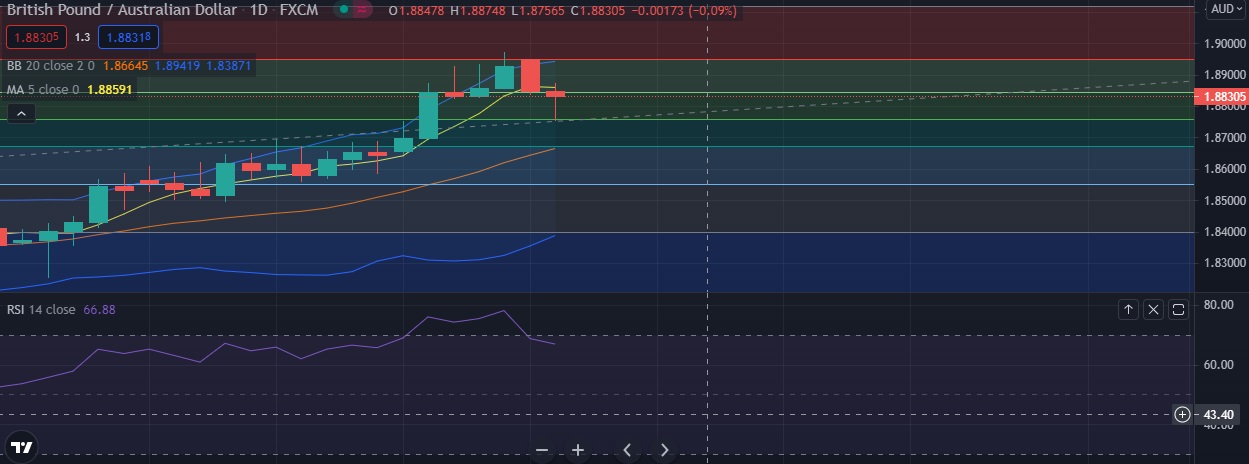Viewport: 1249px width, 464px height.
Task: Click the 1.86000 price scale label
Action: [x=1224, y=169]
